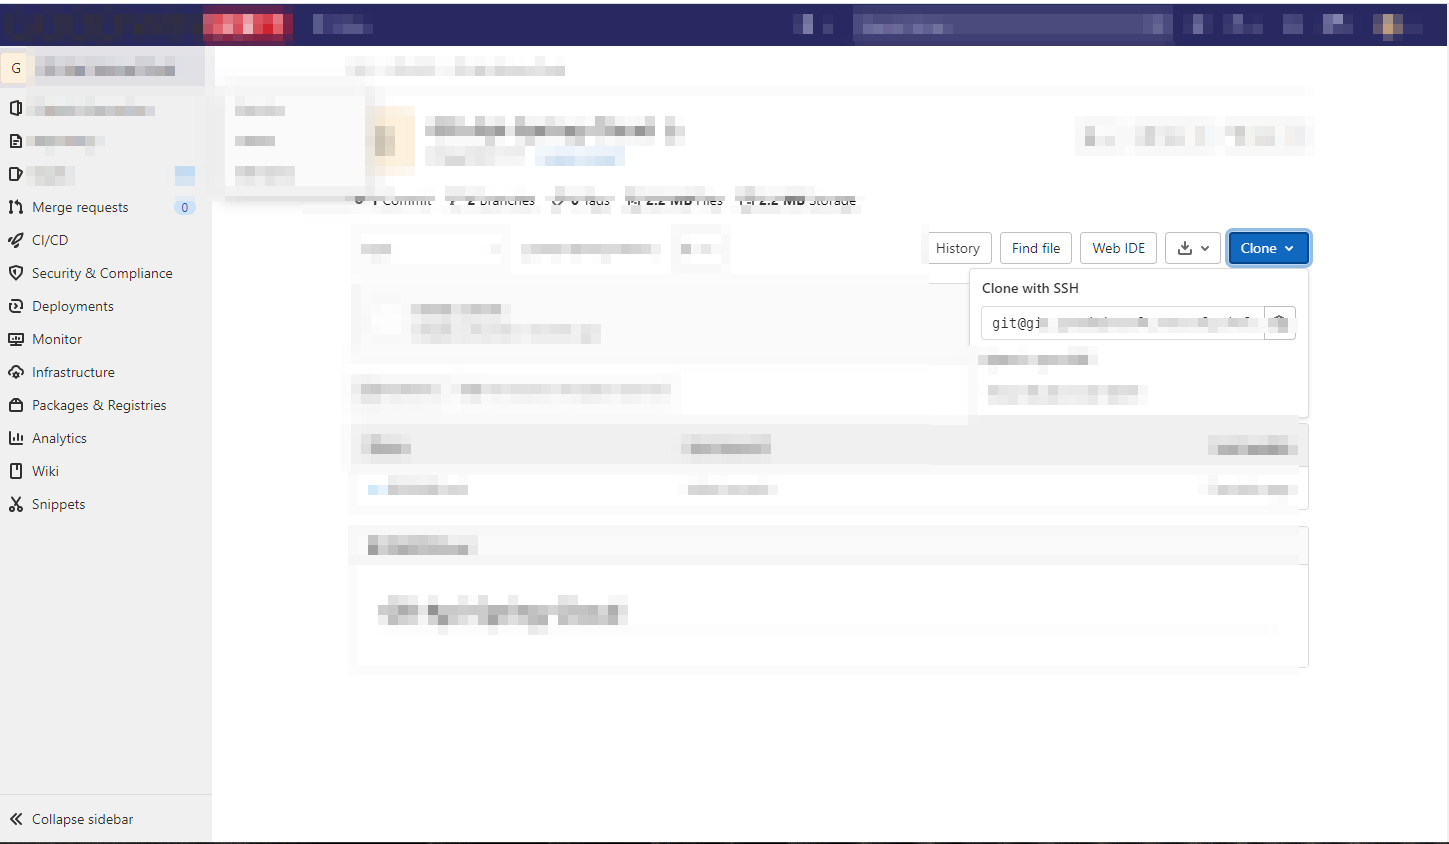
Task: Click the Merge requests counter badge
Action: [x=184, y=207]
